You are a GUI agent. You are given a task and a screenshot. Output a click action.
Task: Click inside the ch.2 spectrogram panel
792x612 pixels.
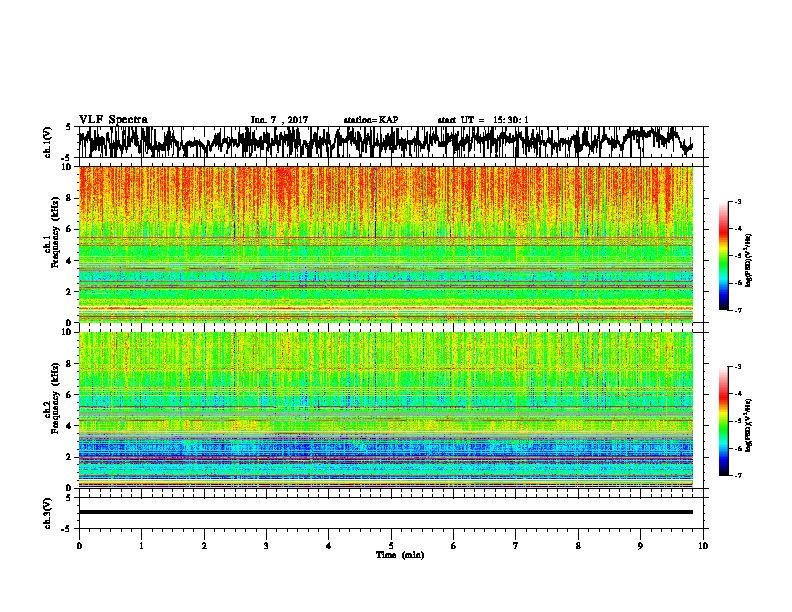tap(385, 410)
